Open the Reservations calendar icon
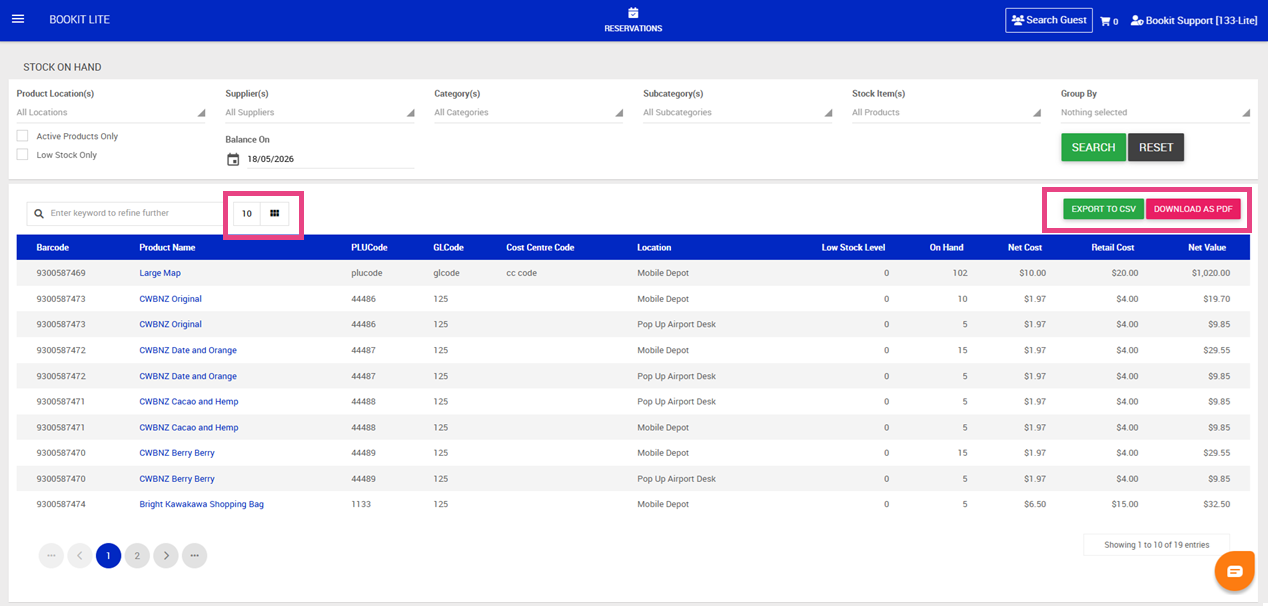The image size is (1268, 606). point(633,13)
